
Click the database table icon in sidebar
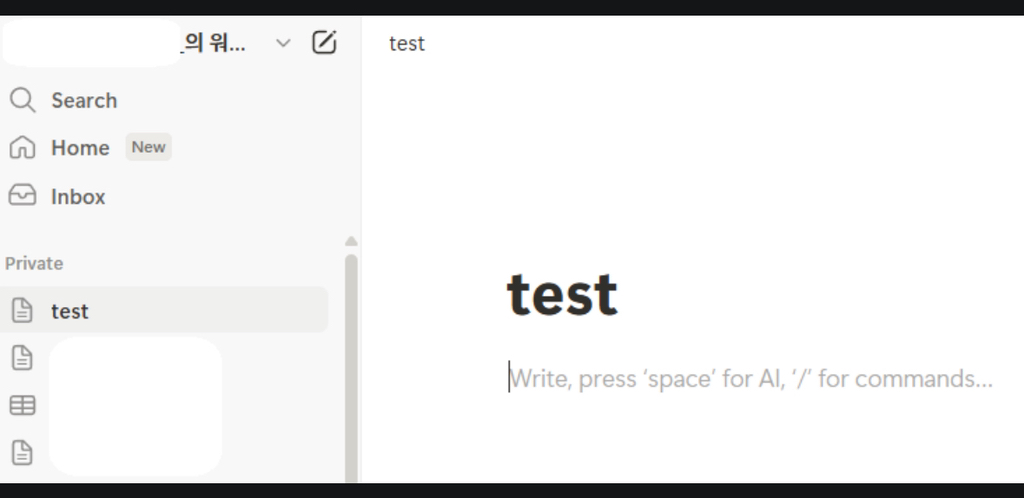click(22, 405)
